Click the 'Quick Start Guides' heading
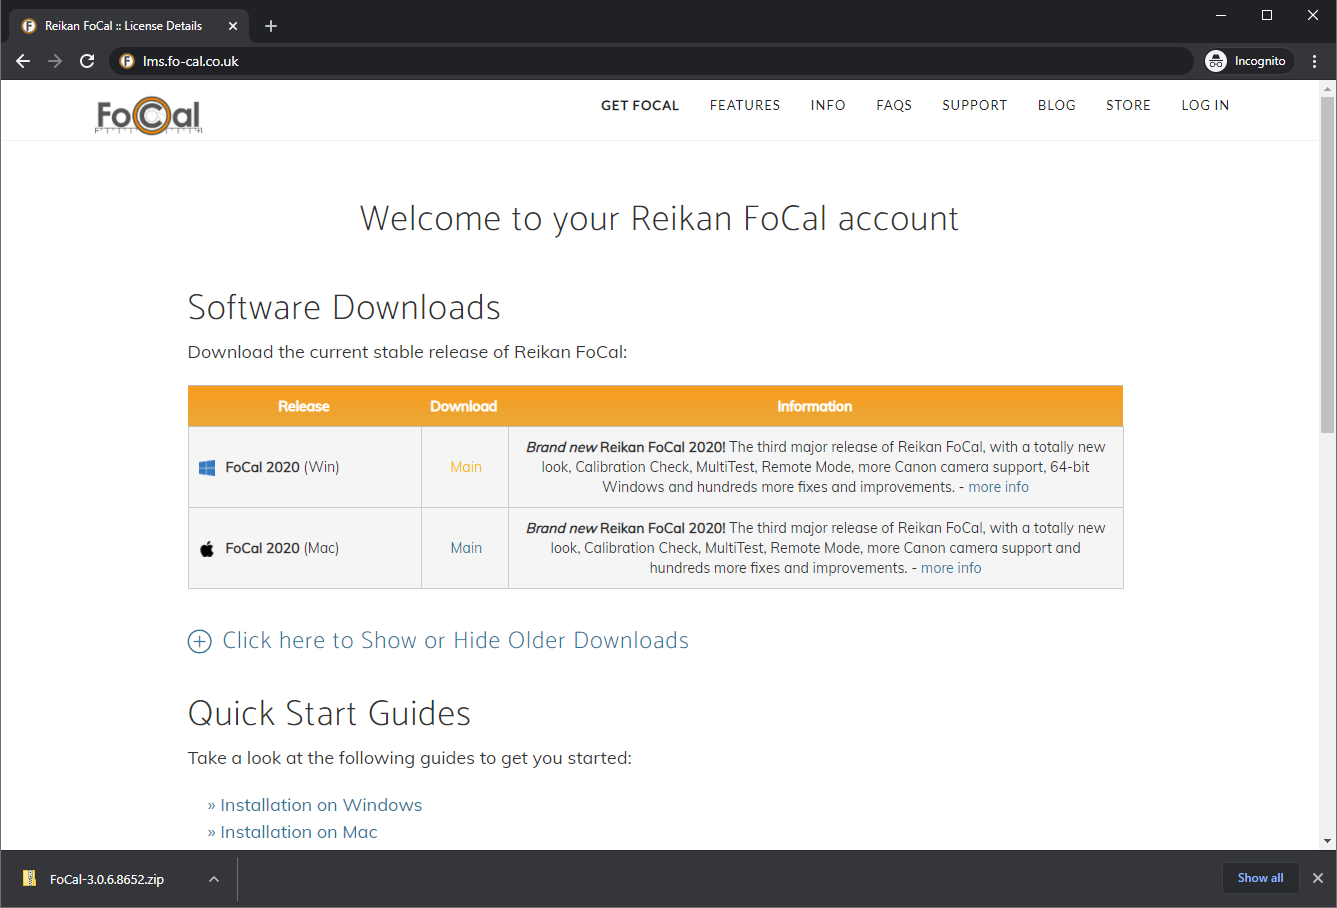Image resolution: width=1337 pixels, height=908 pixels. (329, 713)
